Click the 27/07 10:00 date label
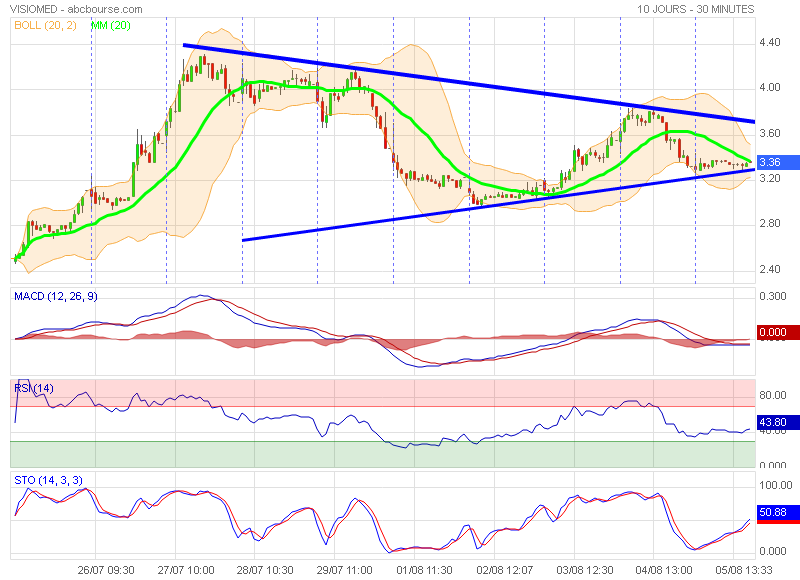This screenshot has height=580, width=800. 186,570
